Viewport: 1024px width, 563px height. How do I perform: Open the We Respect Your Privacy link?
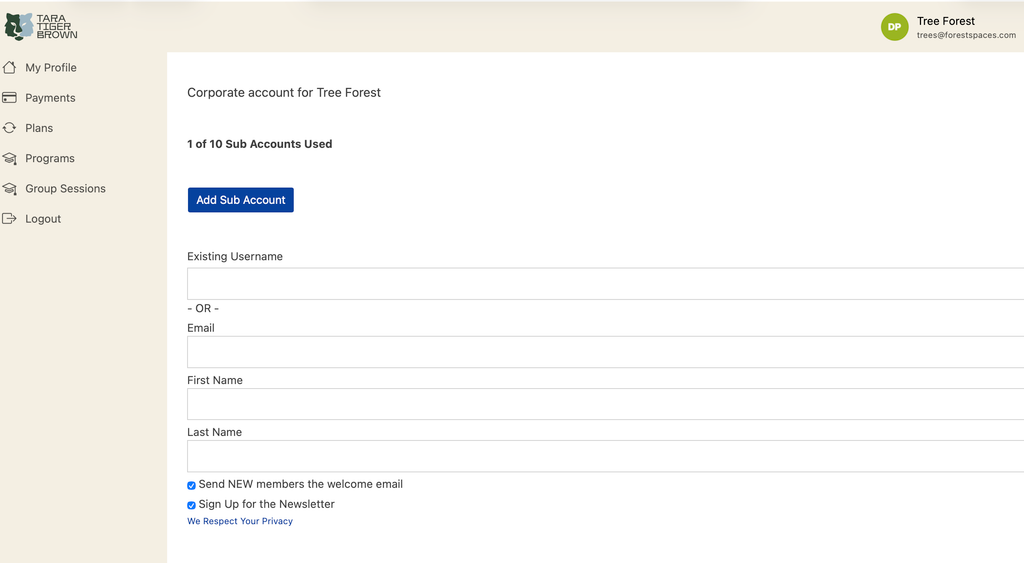pos(240,521)
